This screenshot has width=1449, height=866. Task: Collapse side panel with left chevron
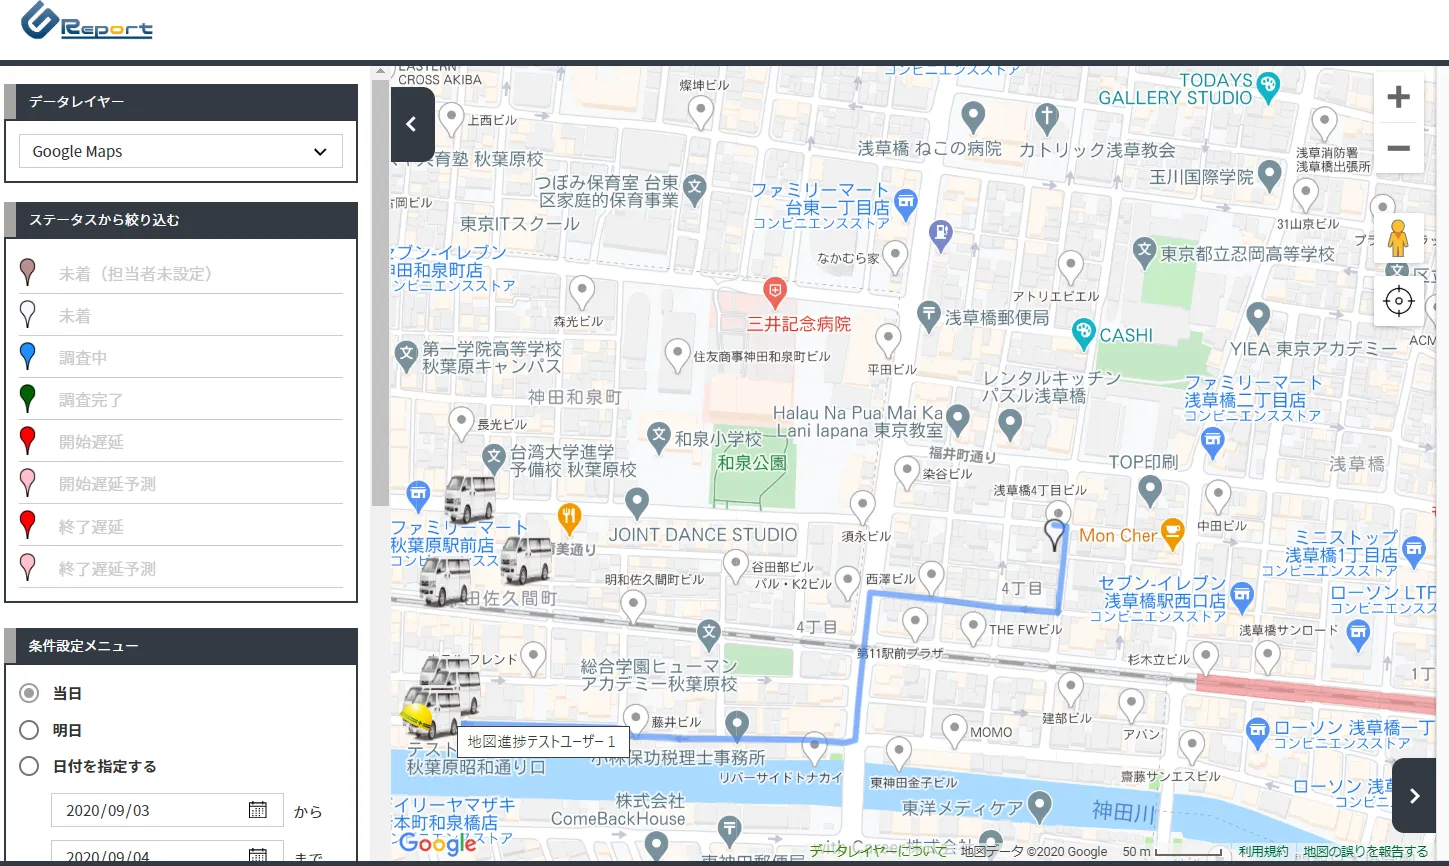click(411, 125)
